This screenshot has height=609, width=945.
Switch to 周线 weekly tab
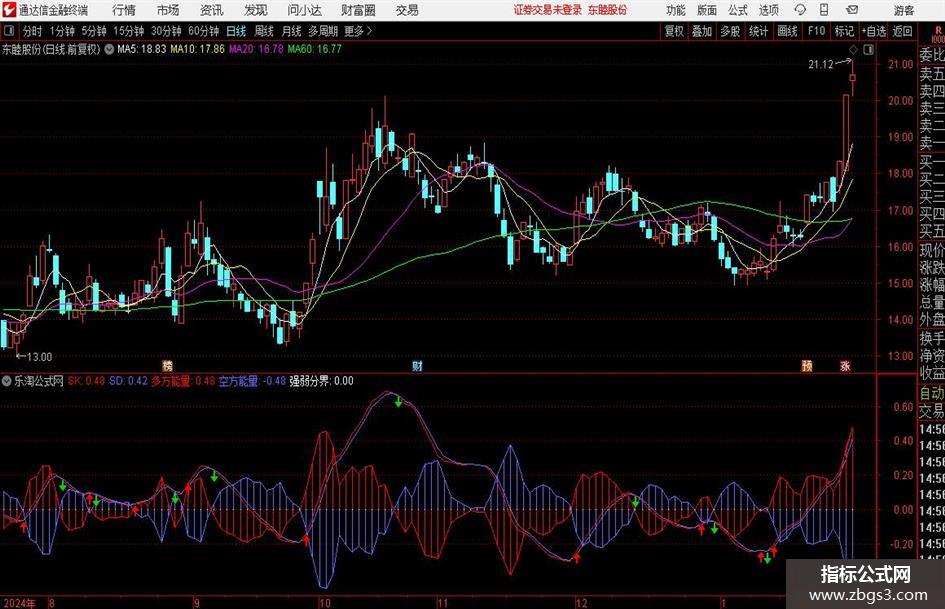tap(264, 31)
